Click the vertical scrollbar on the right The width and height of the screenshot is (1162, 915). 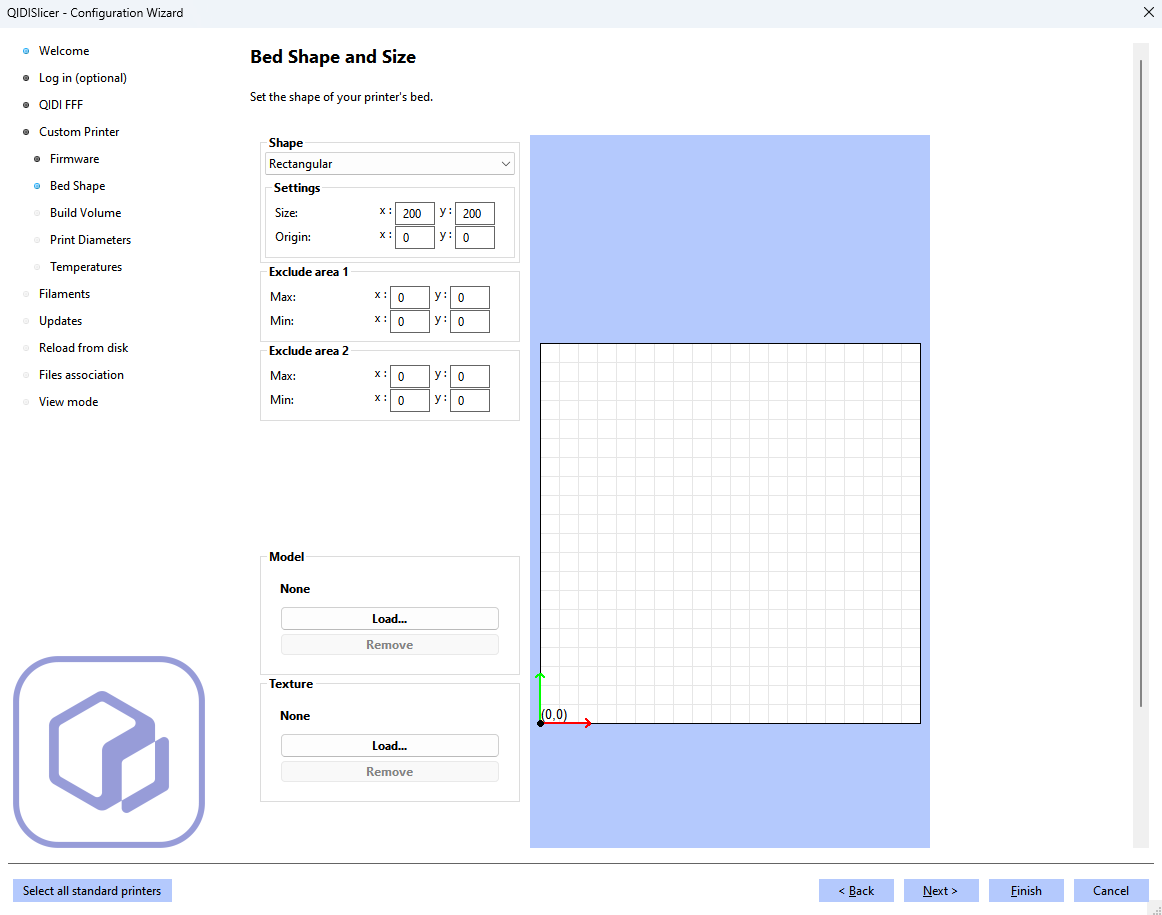tap(1140, 380)
